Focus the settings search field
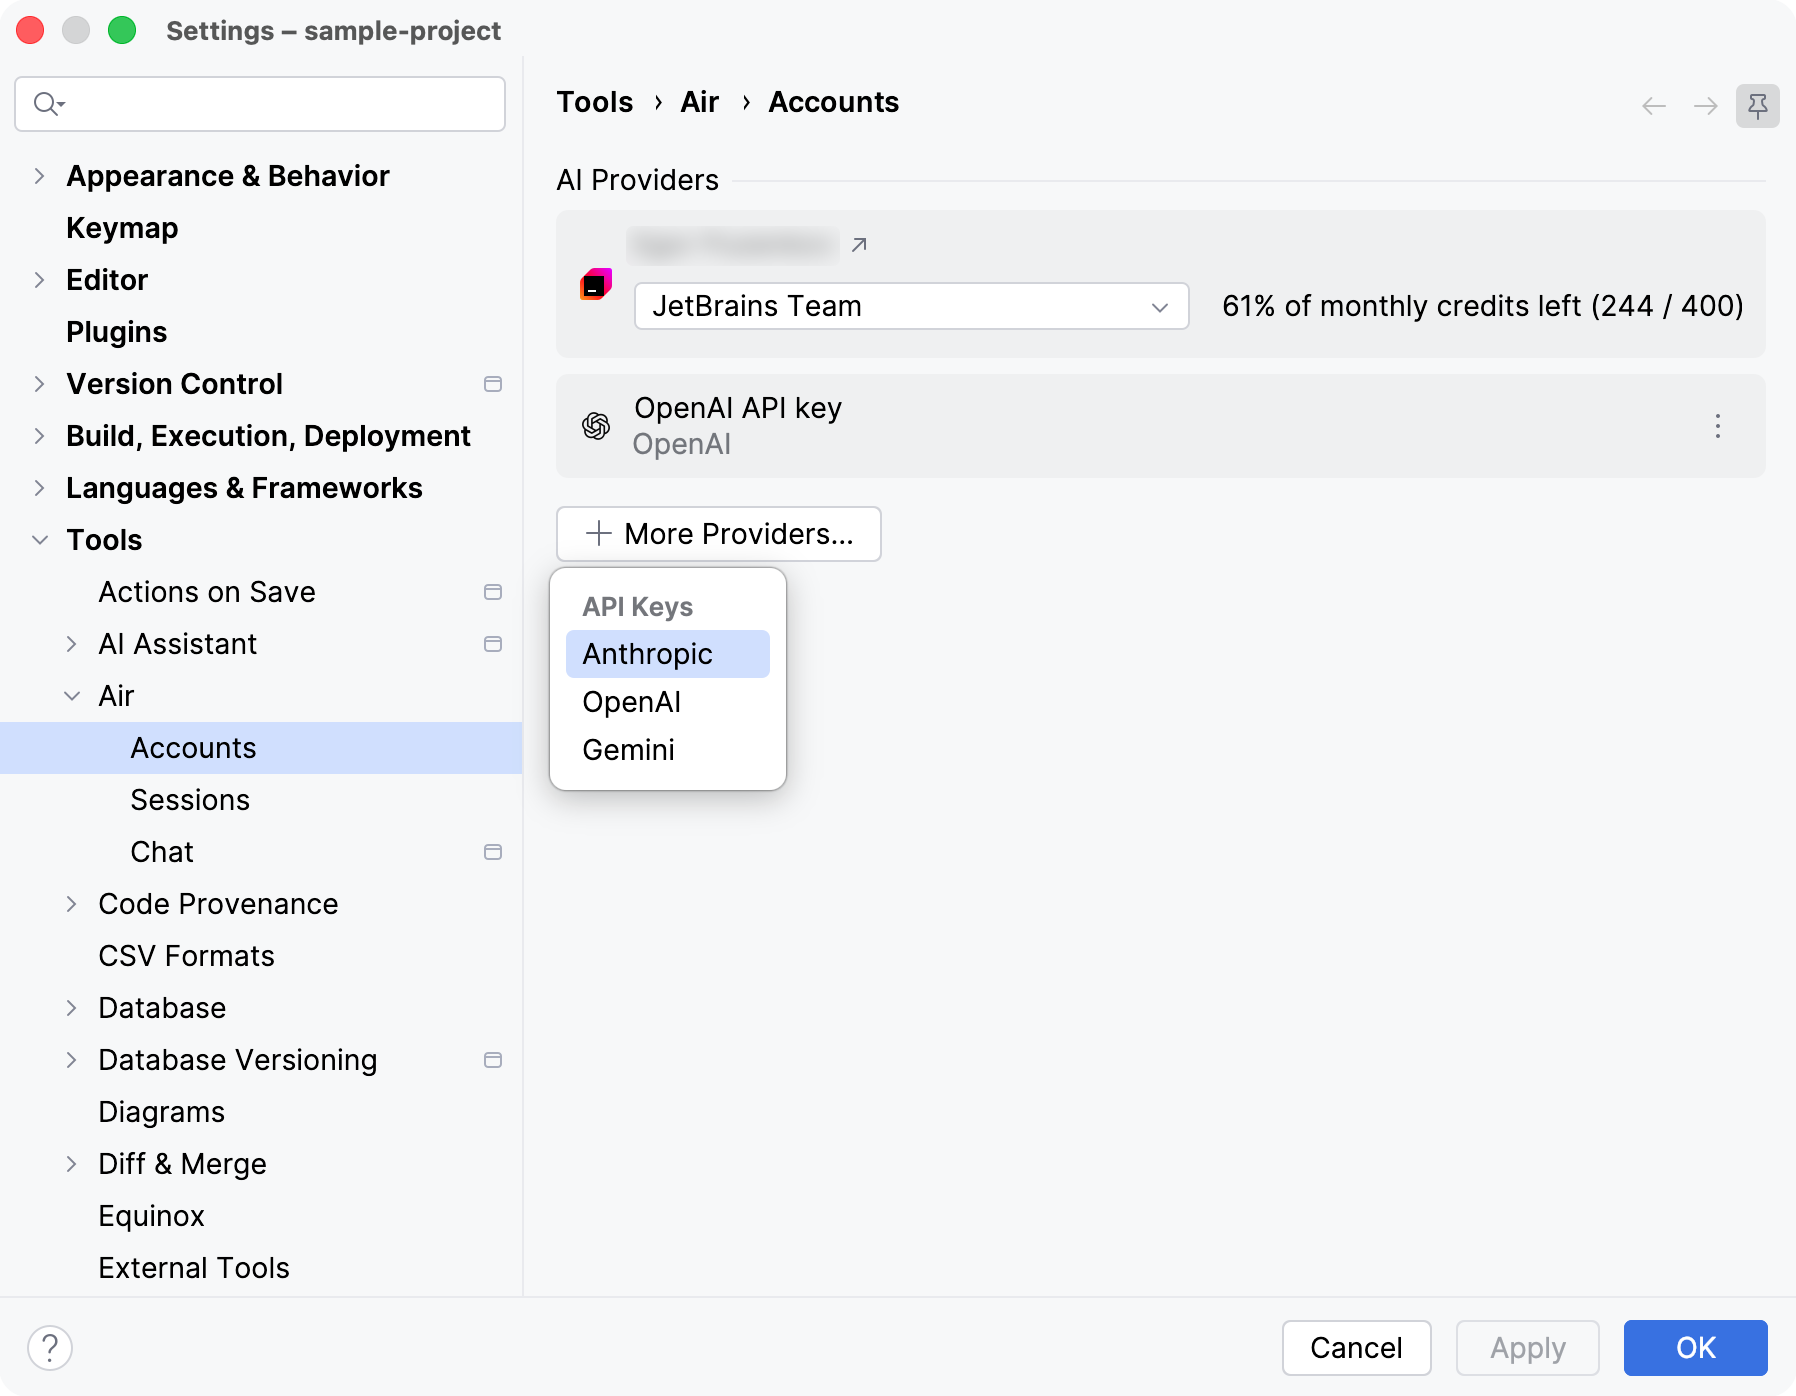This screenshot has height=1396, width=1796. pyautogui.click(x=260, y=104)
